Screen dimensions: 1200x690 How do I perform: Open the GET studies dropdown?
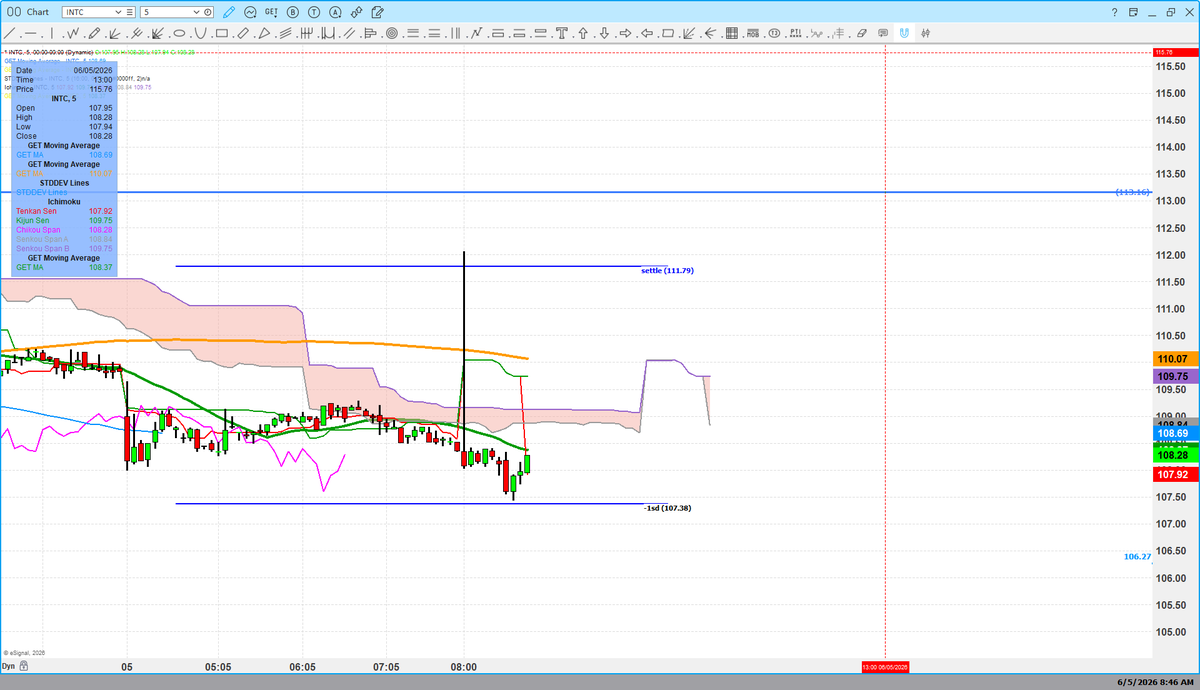[x=271, y=12]
